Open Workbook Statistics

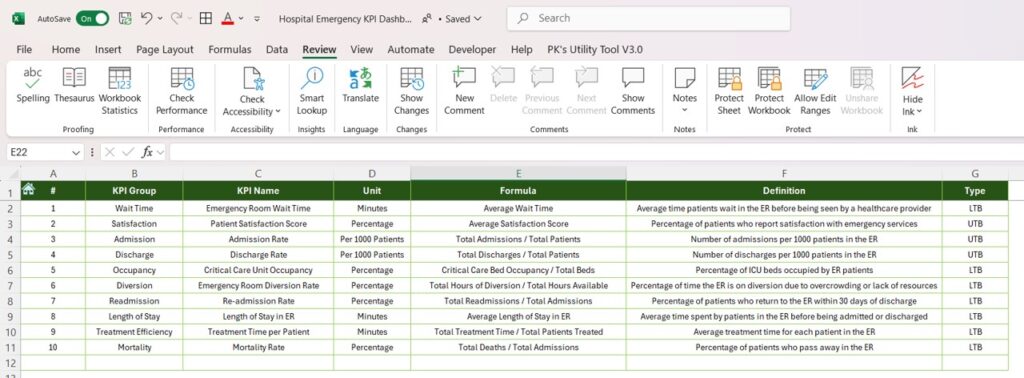[x=120, y=91]
